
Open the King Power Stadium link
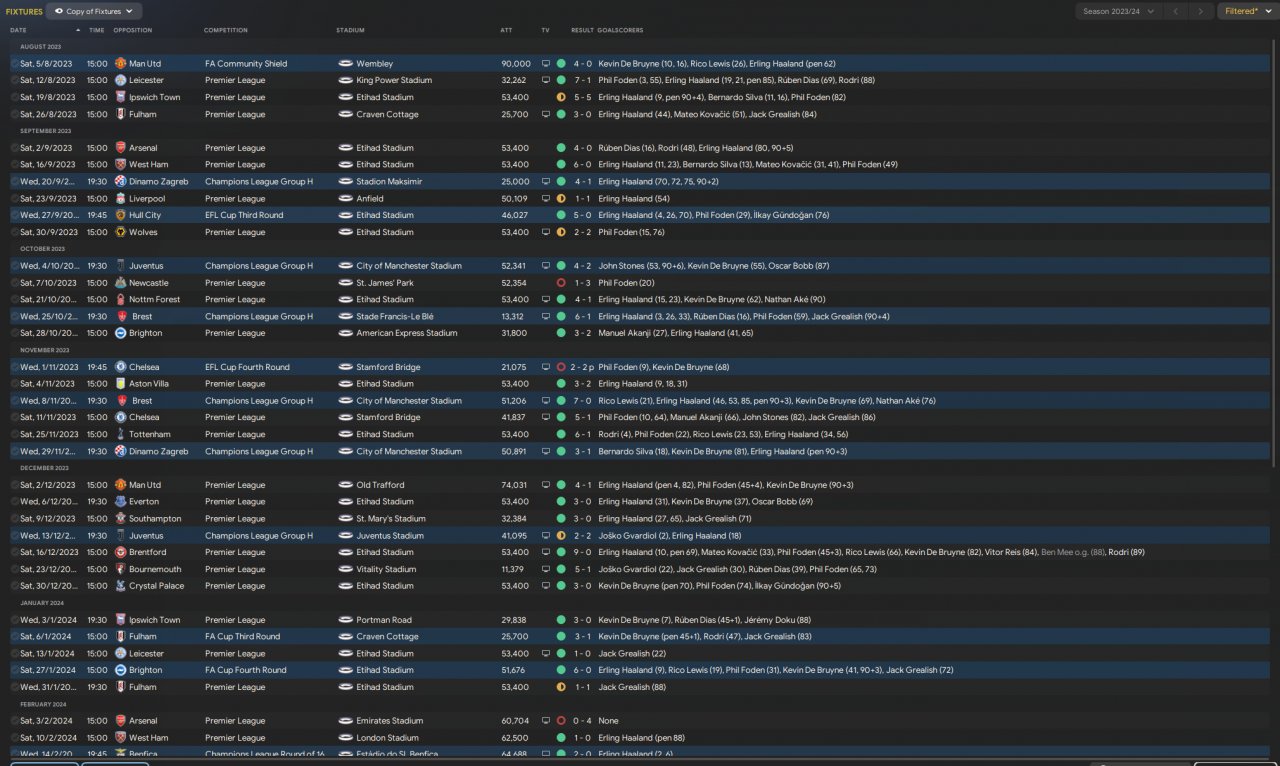click(x=394, y=81)
